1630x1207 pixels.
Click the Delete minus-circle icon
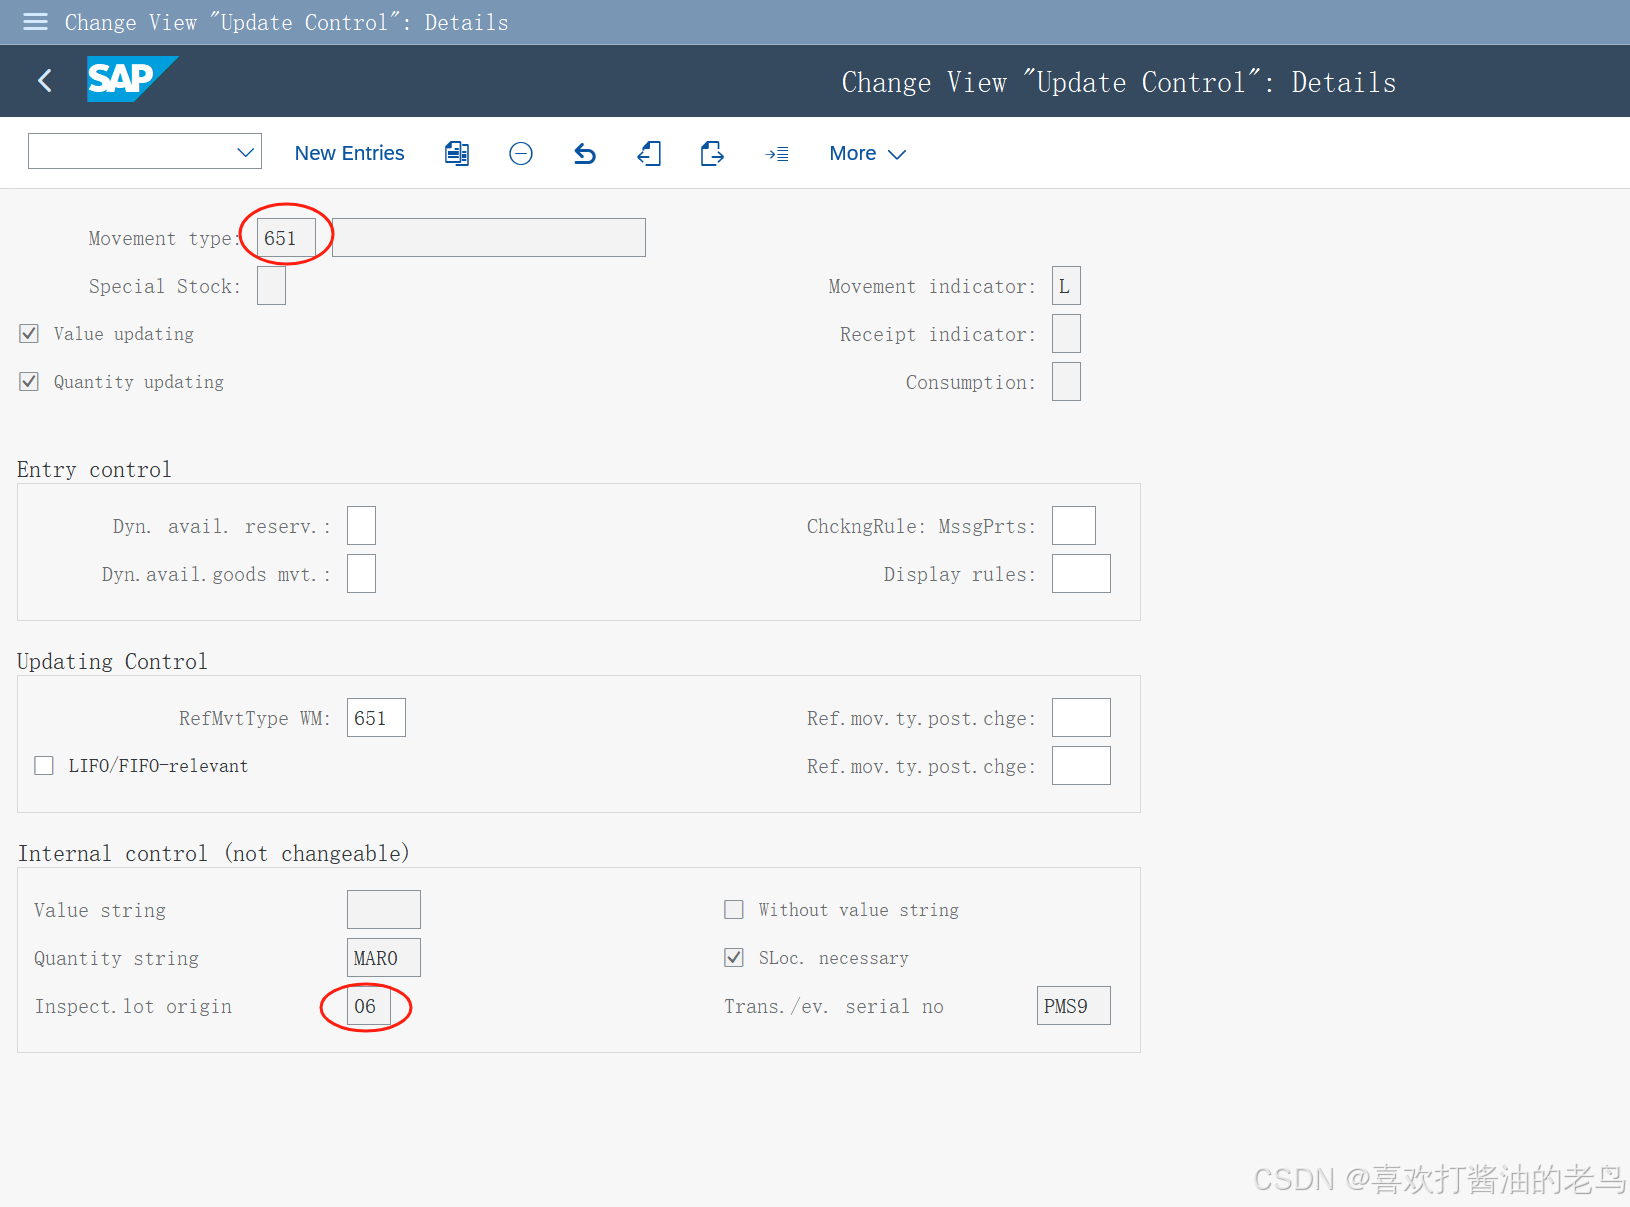(x=521, y=153)
